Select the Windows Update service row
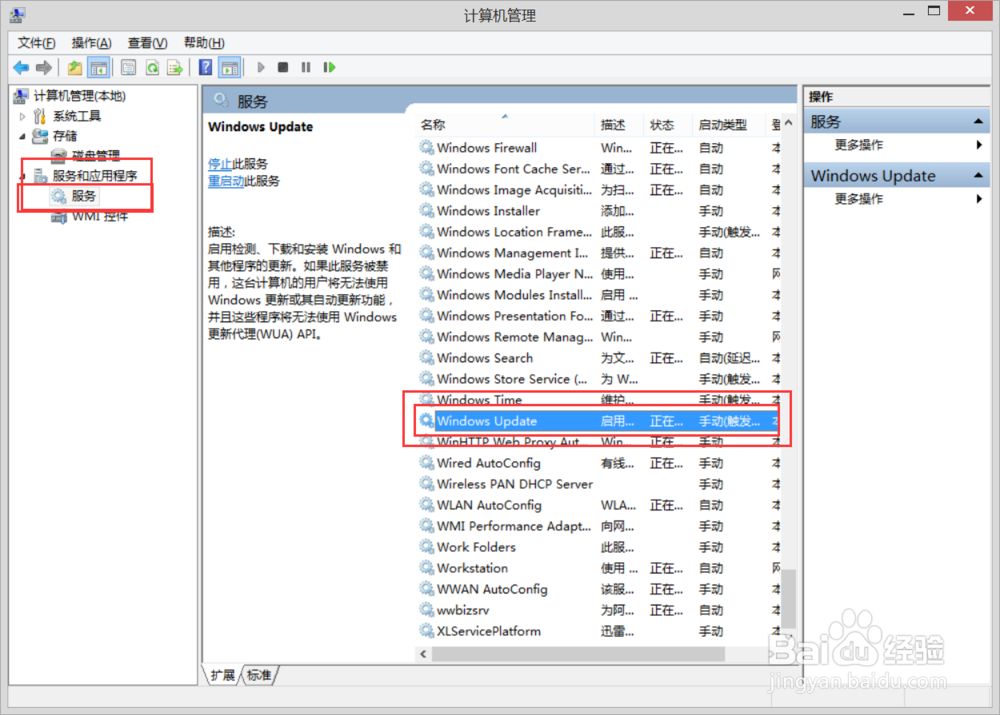Screen dimensions: 1000x715 point(598,421)
